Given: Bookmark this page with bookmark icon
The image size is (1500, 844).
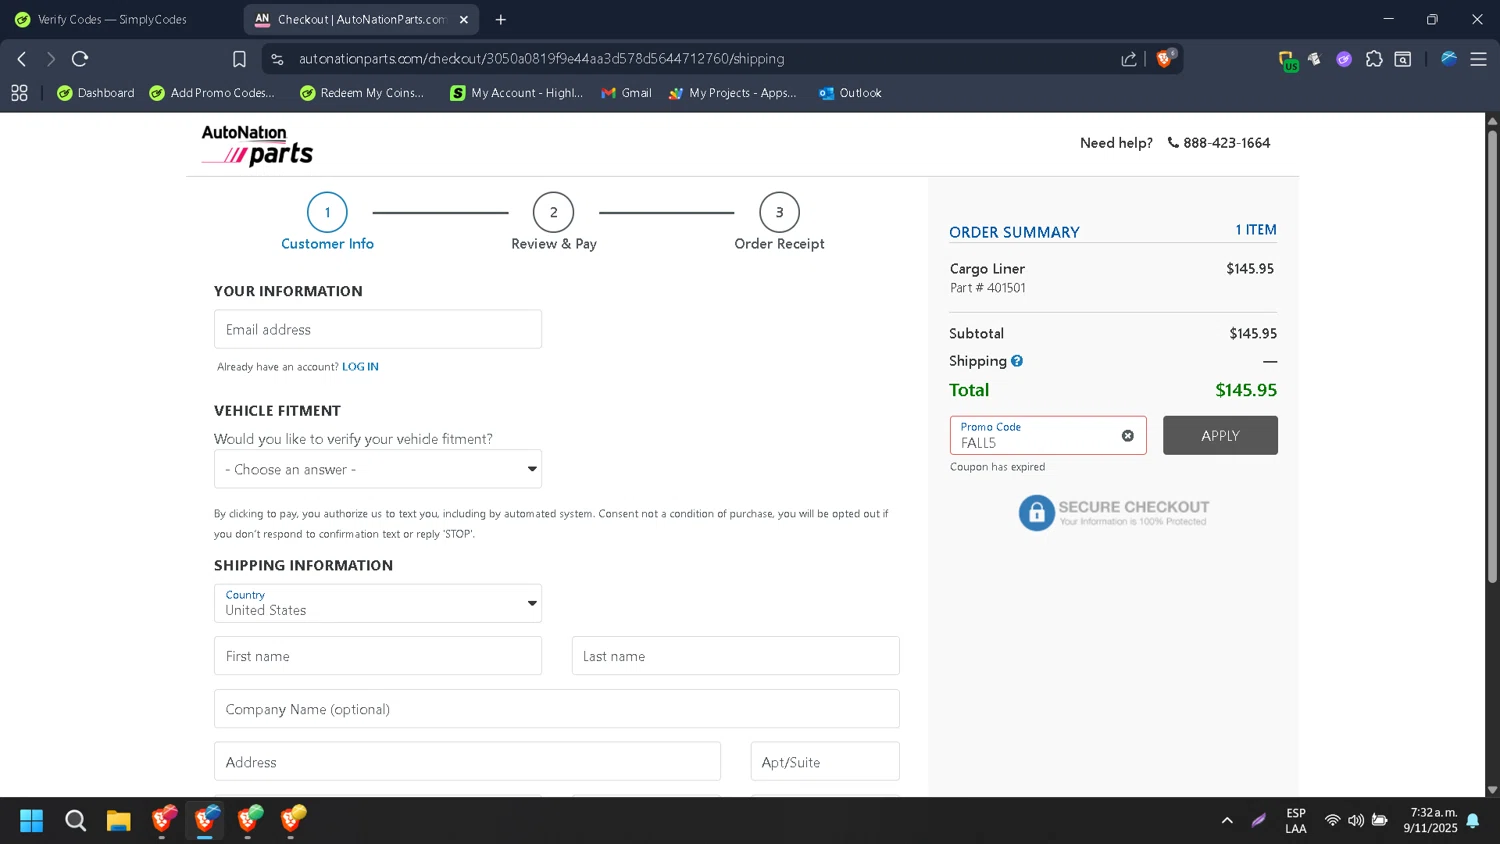Looking at the screenshot, I should [239, 59].
